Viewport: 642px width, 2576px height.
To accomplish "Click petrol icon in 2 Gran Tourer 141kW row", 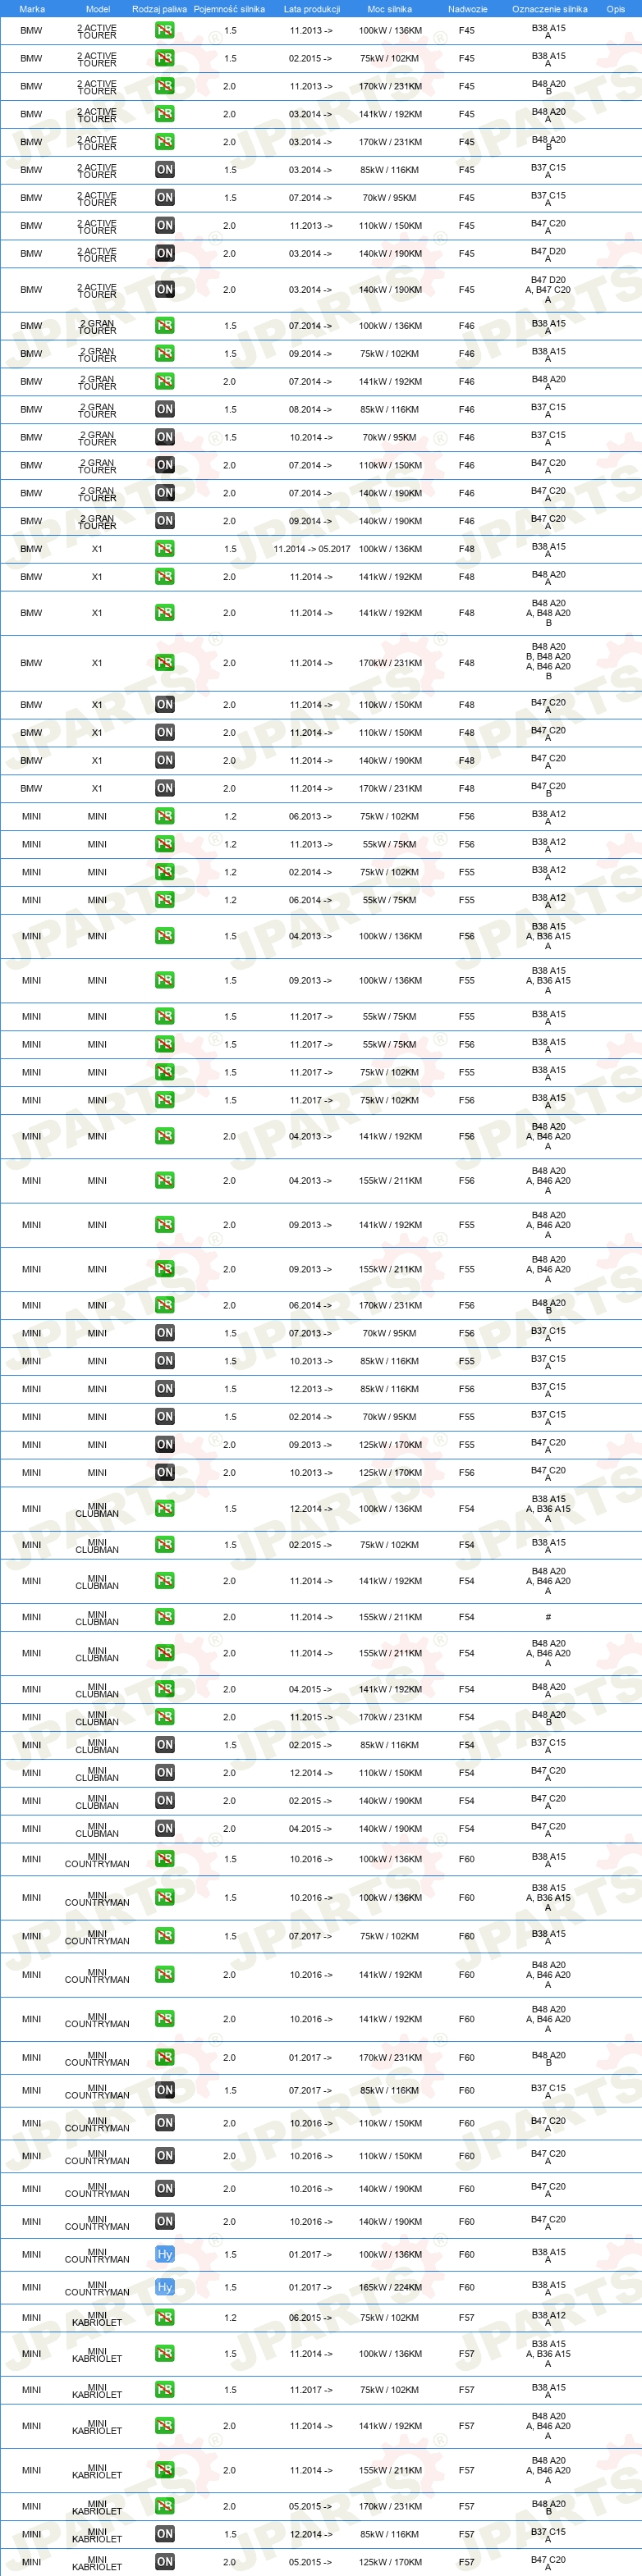I will (165, 382).
